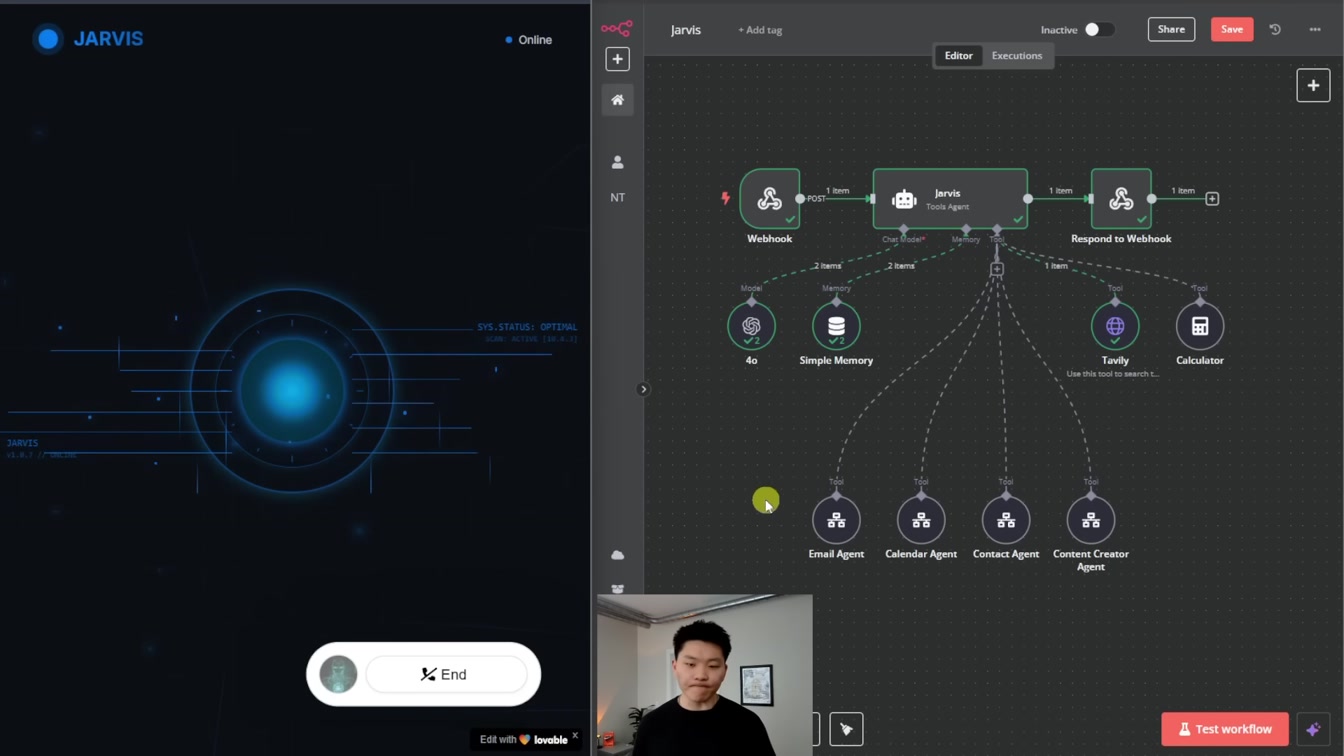Click the Share button
The height and width of the screenshot is (756, 1344).
click(1171, 30)
